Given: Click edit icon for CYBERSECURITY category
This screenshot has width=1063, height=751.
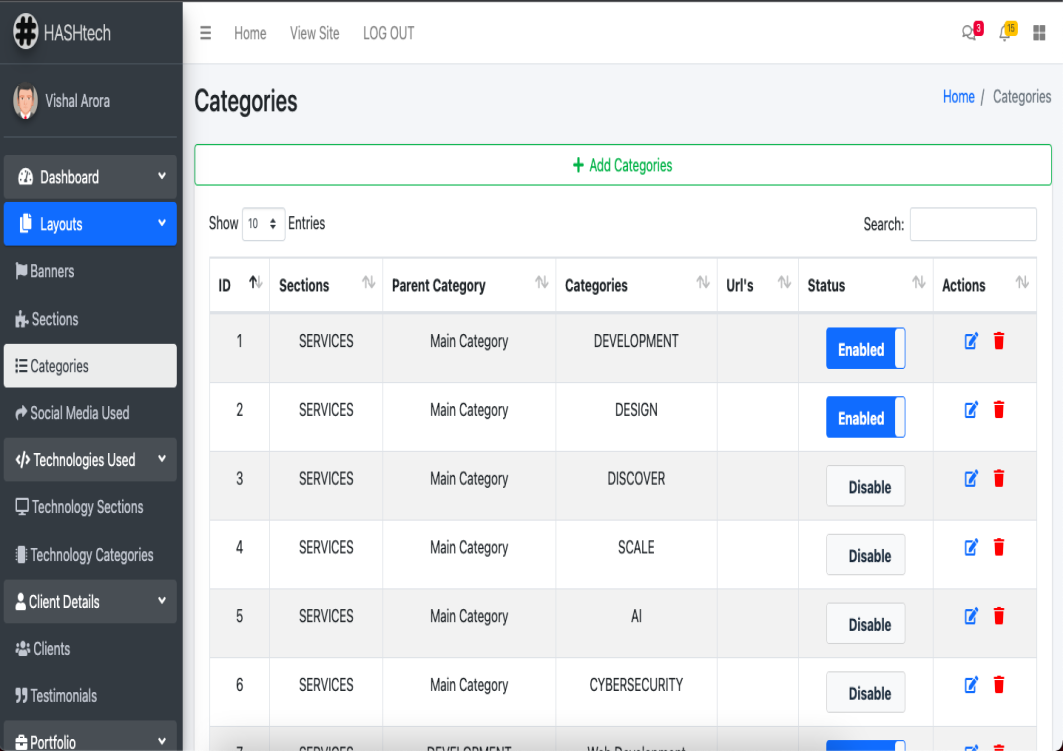Looking at the screenshot, I should click(970, 685).
